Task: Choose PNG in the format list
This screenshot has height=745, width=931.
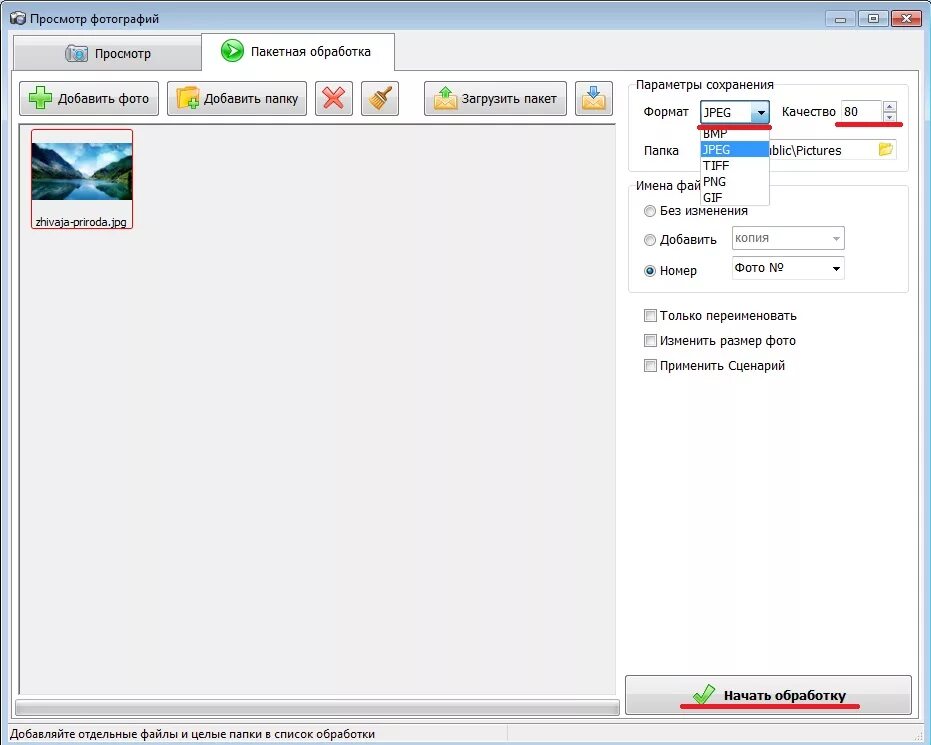Action: [734, 182]
